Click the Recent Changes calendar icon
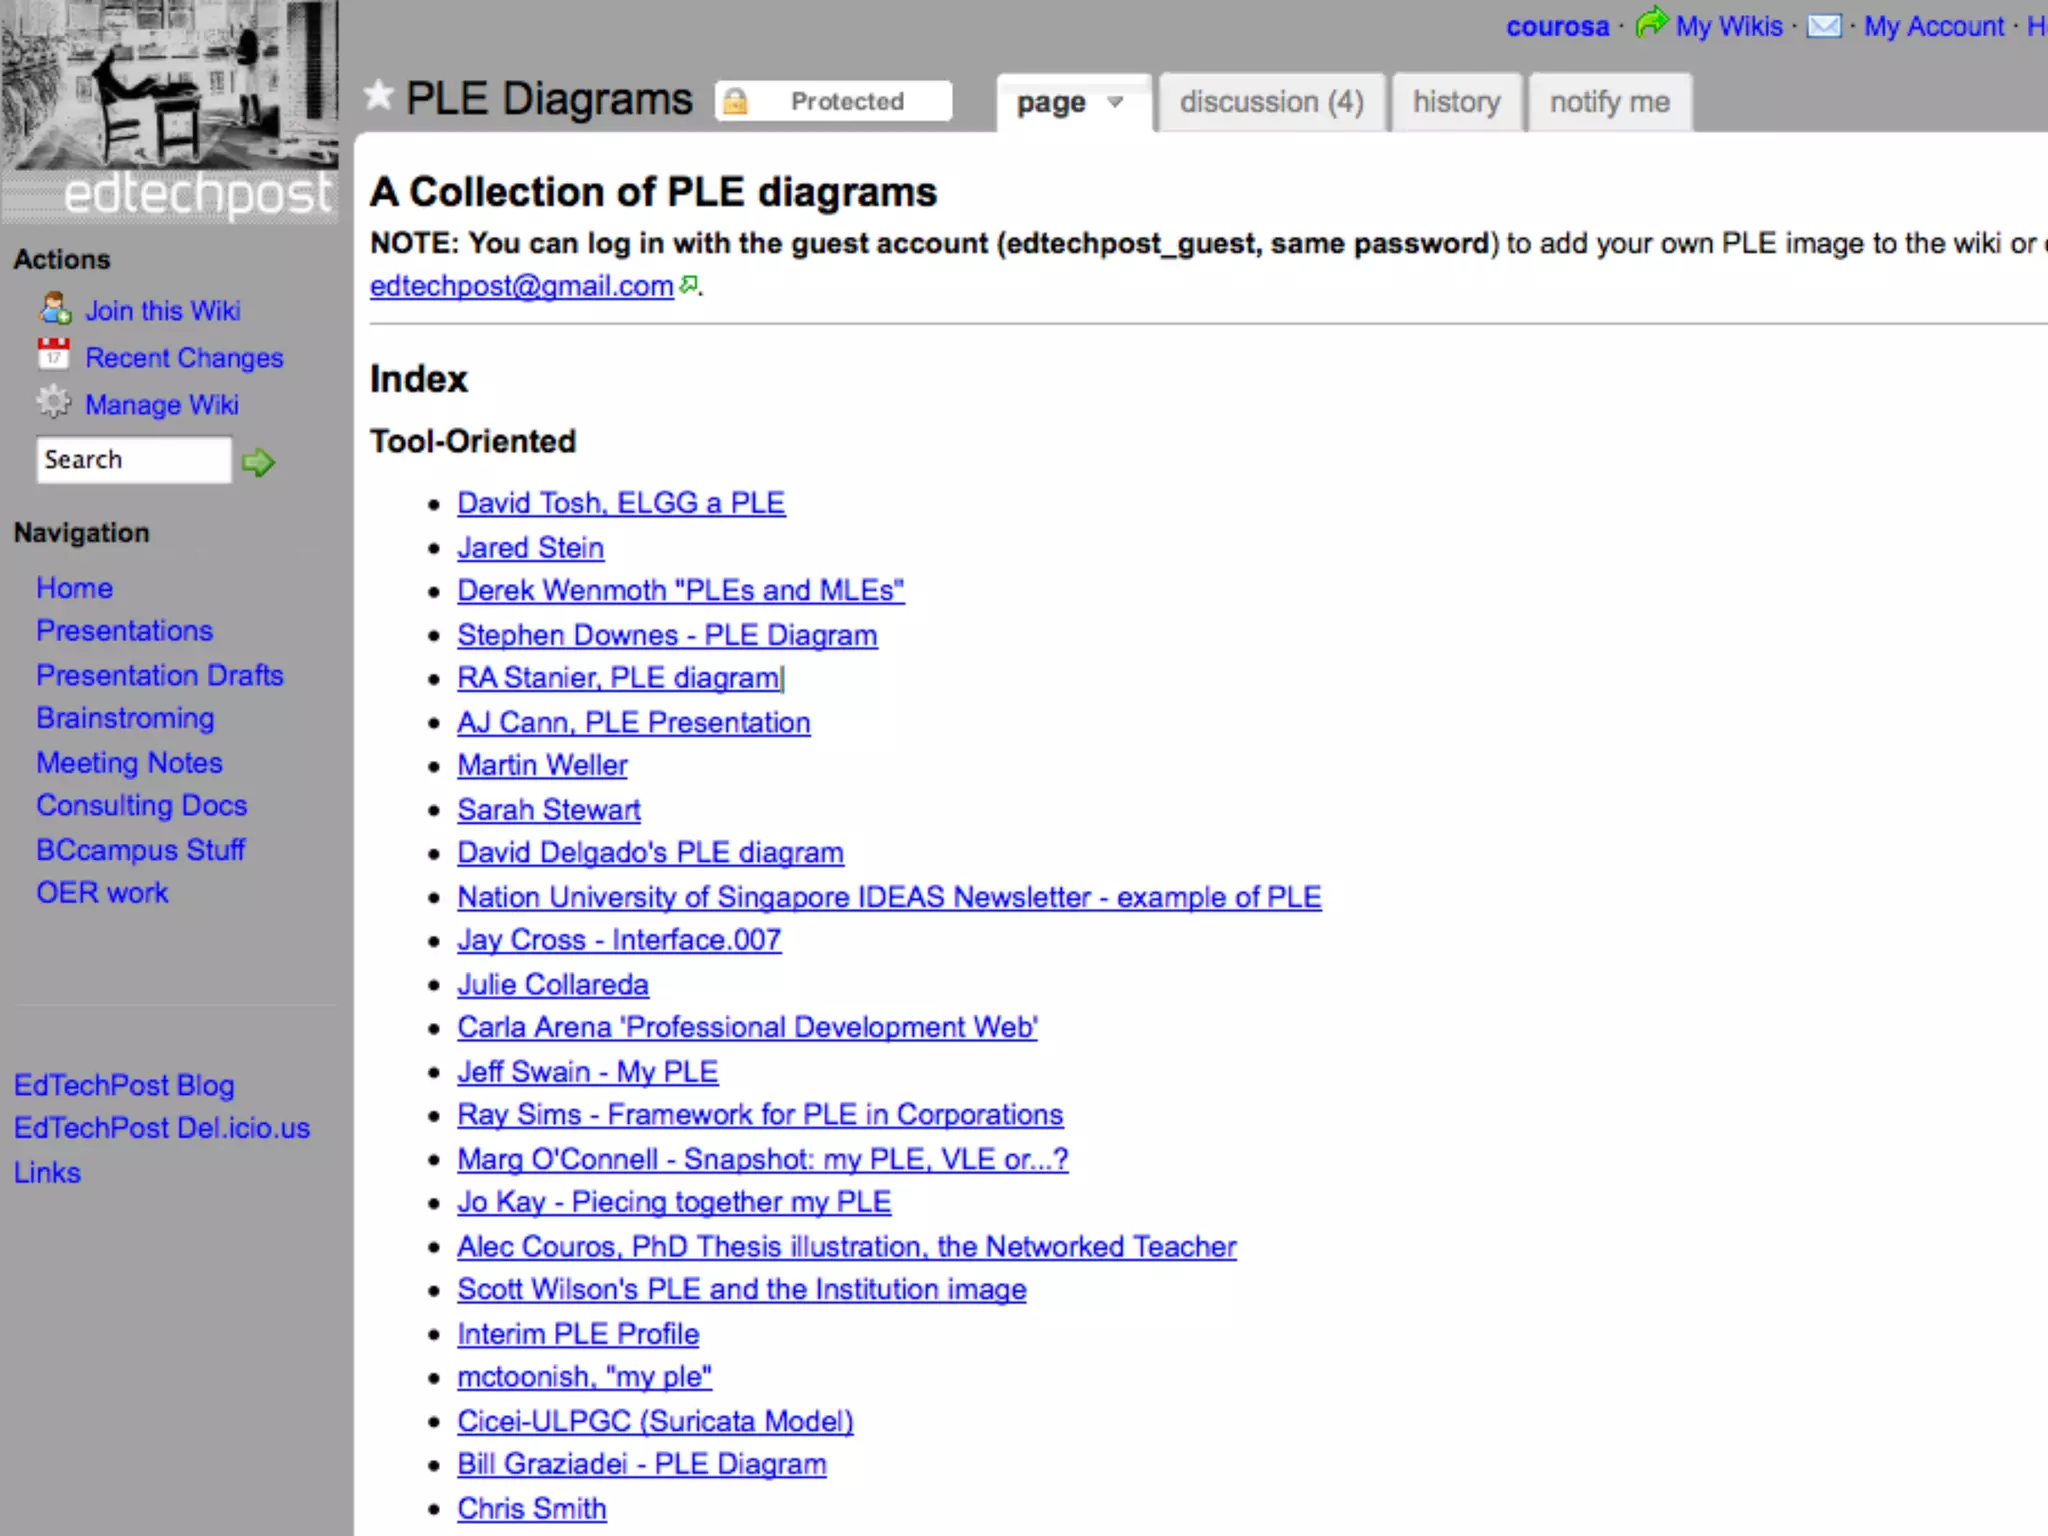The width and height of the screenshot is (2048, 1536). click(54, 354)
